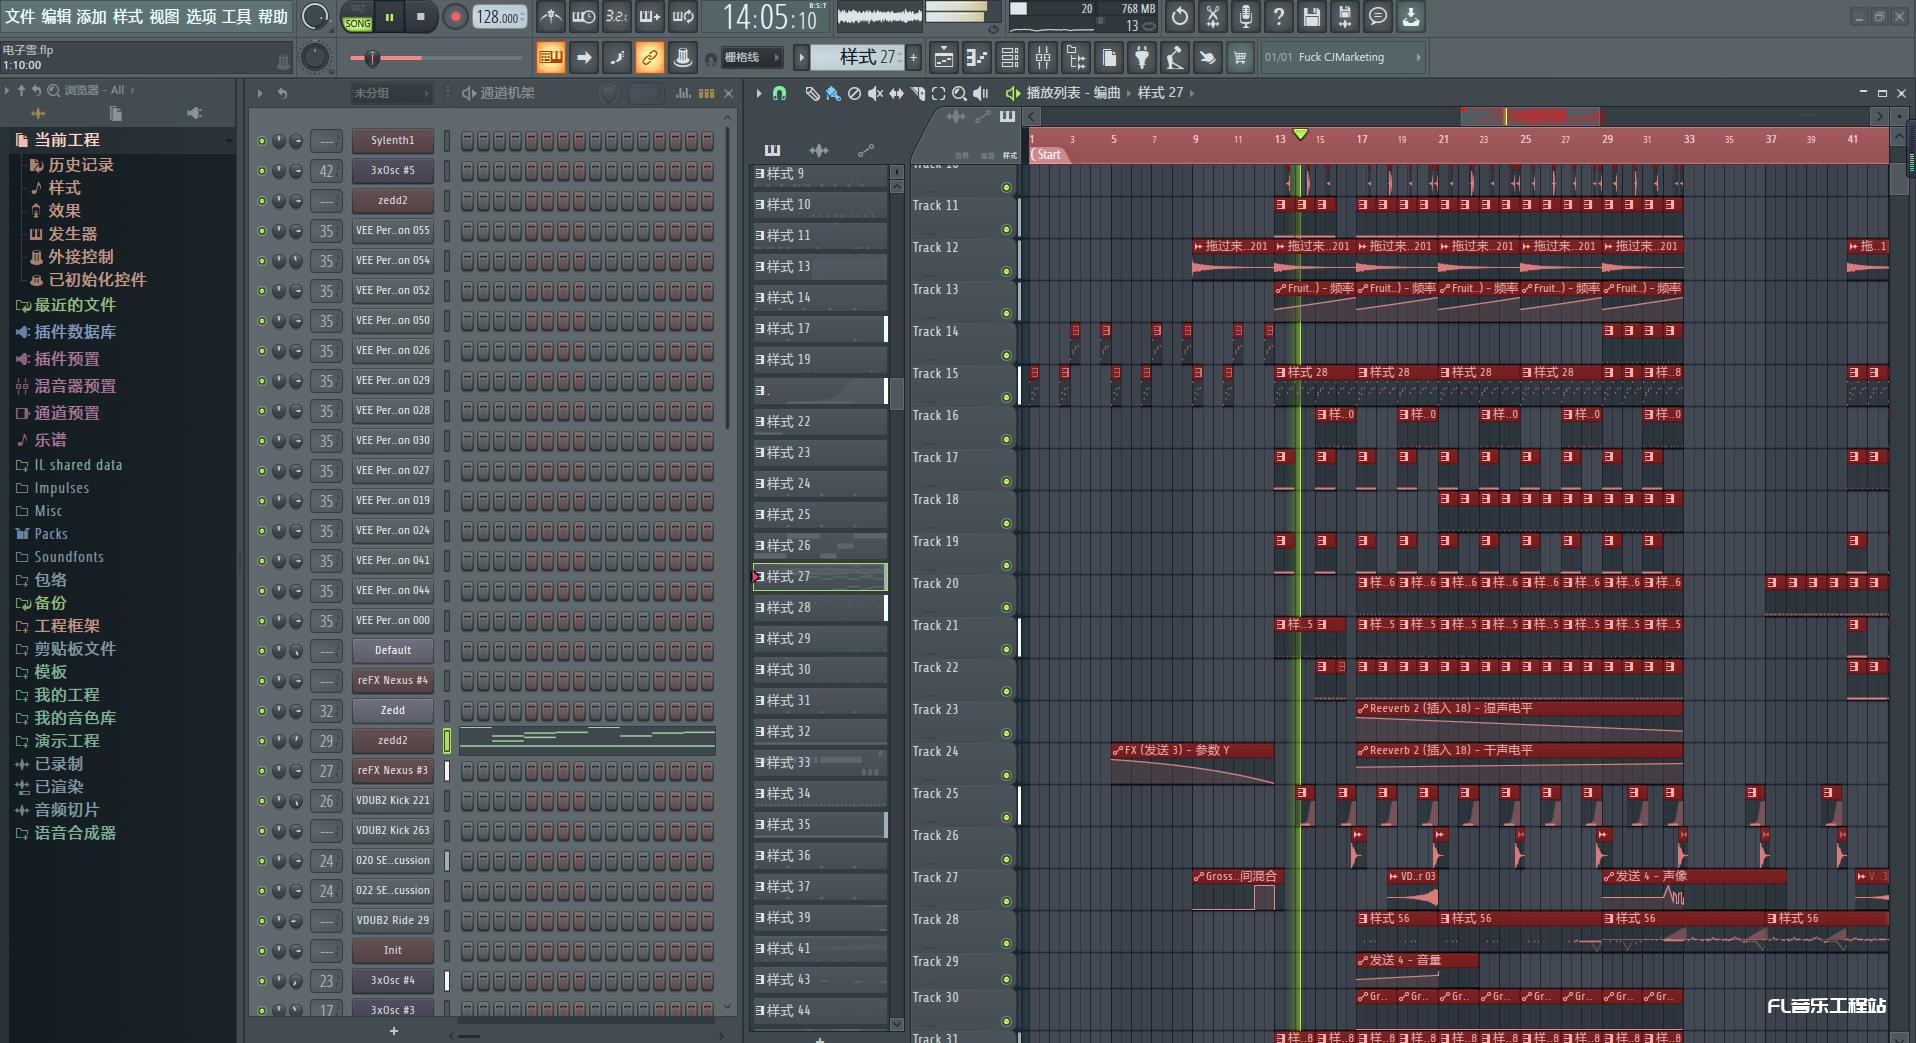Click the microphone one-click recording icon
Image resolution: width=1916 pixels, height=1043 pixels.
[1246, 16]
